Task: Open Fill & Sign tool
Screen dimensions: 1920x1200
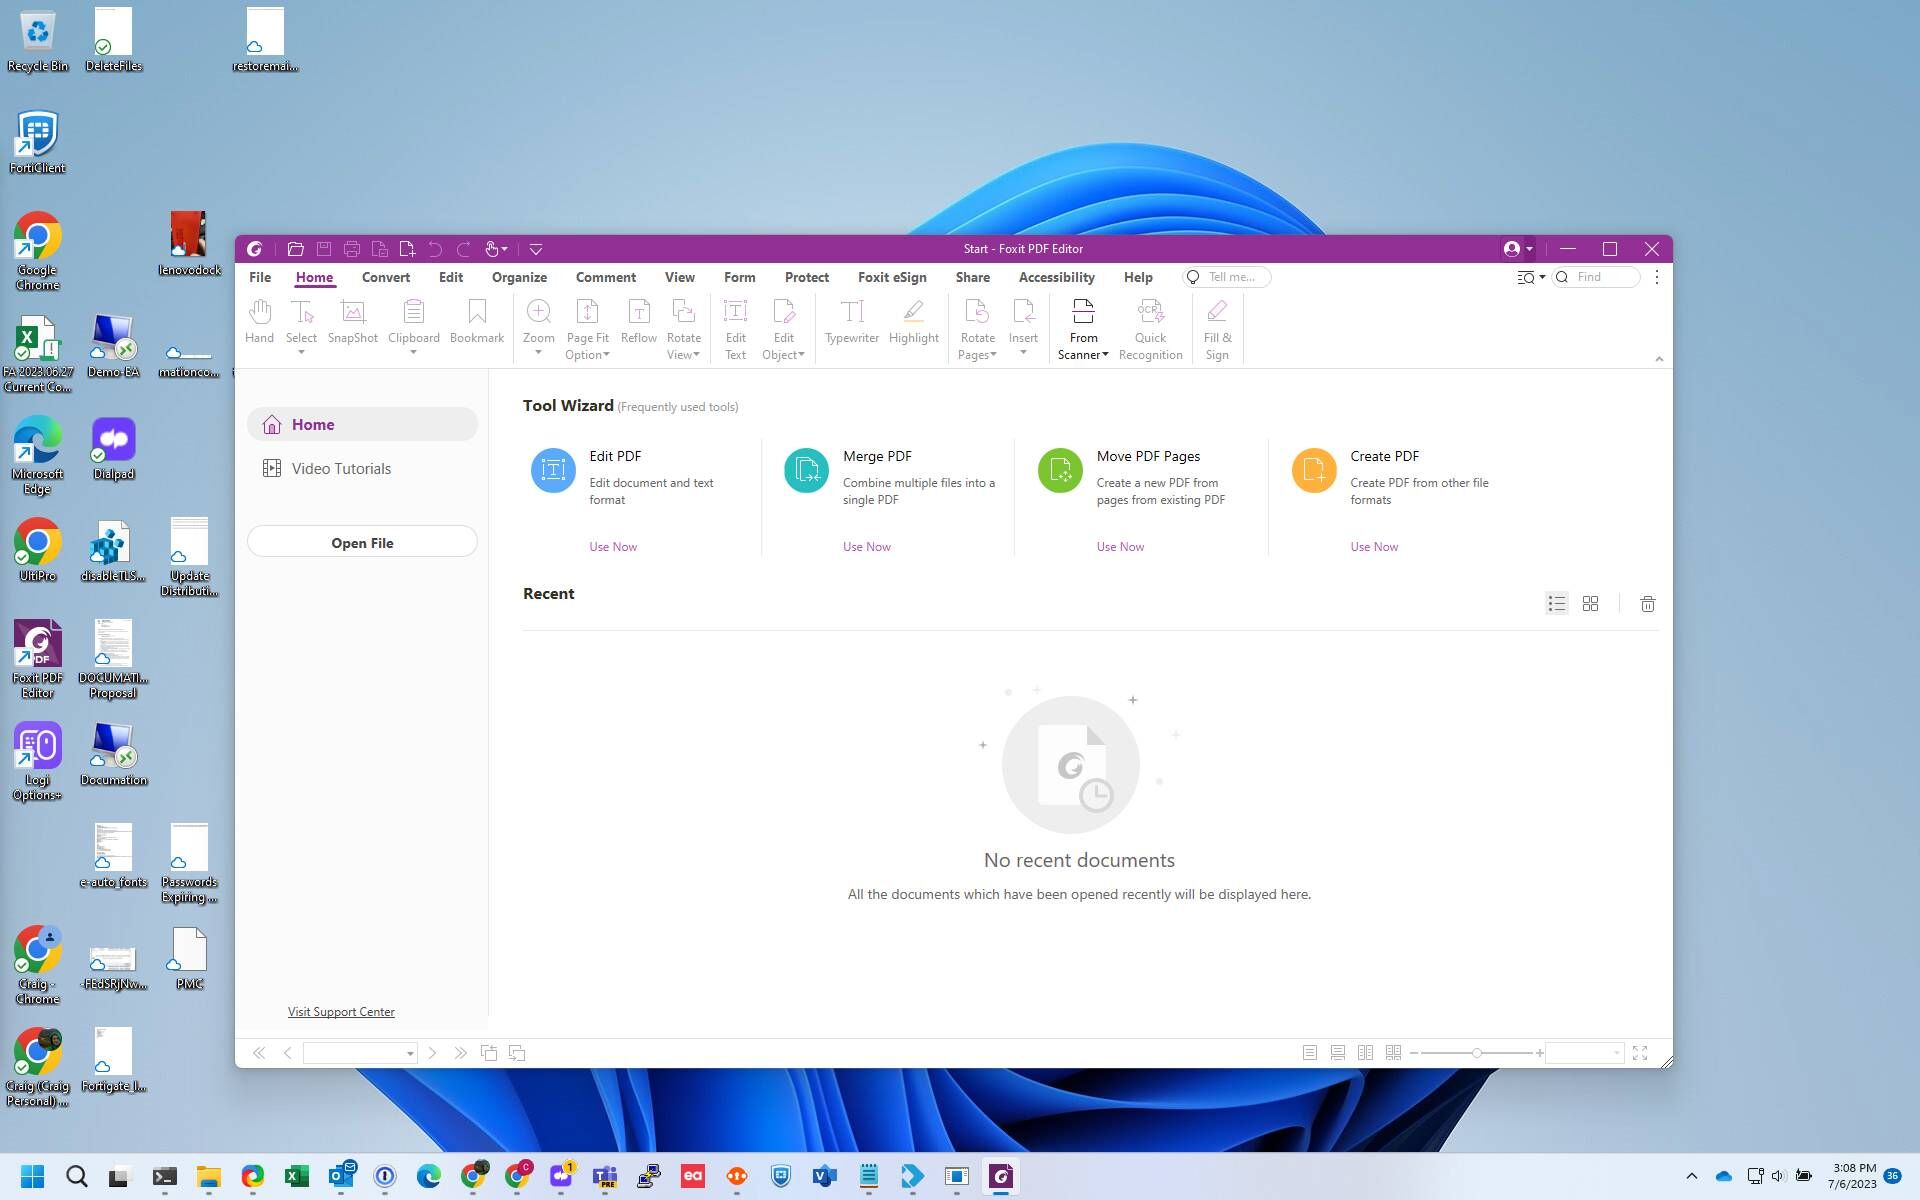Action: (x=1217, y=329)
